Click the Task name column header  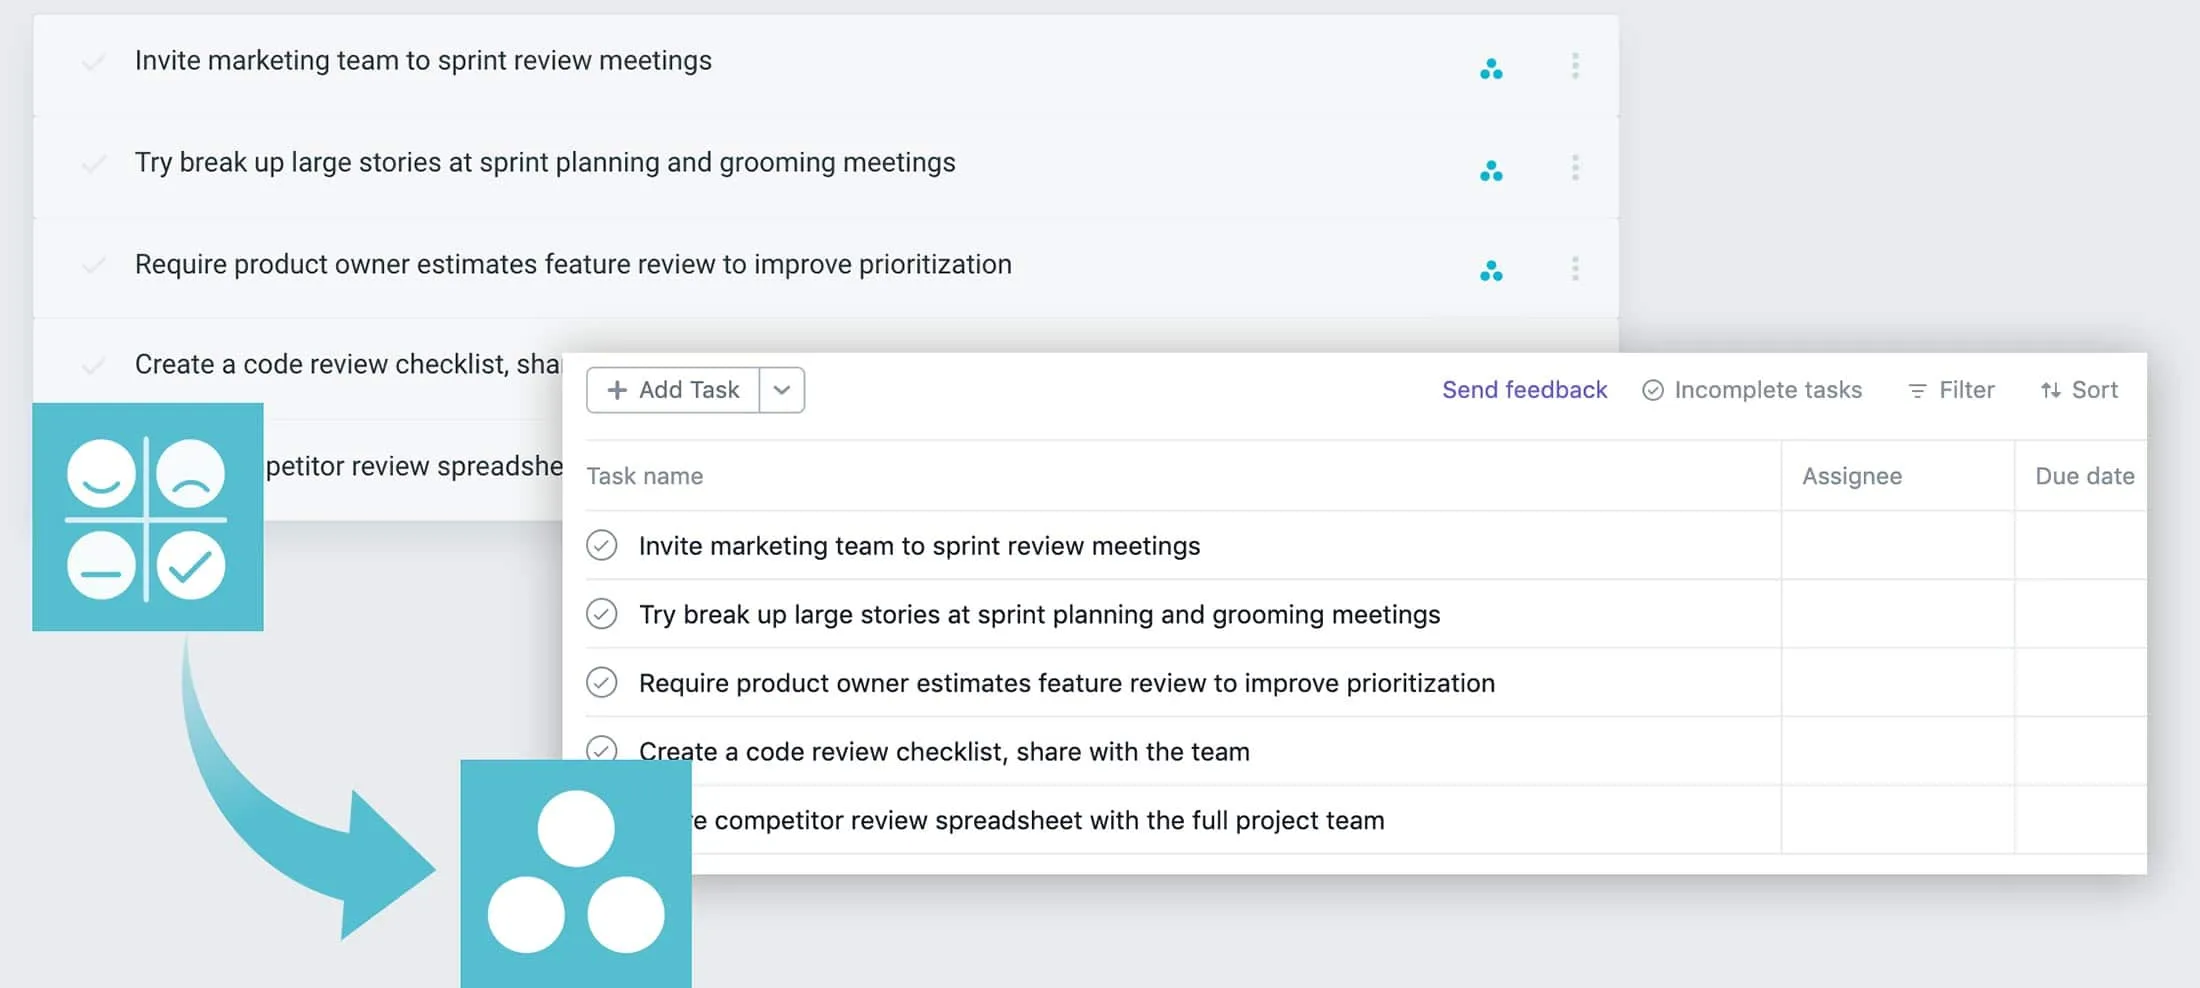645,476
